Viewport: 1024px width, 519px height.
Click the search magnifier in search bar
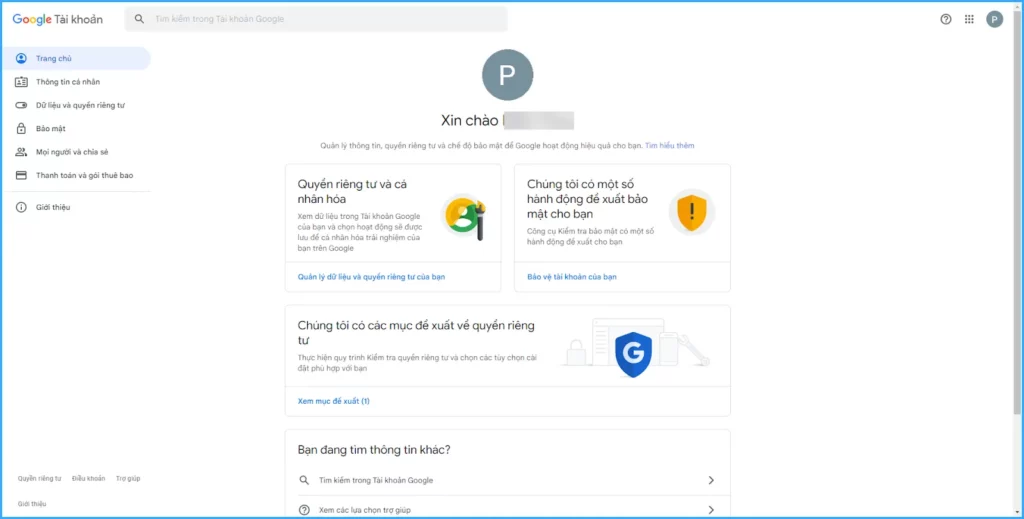139,19
